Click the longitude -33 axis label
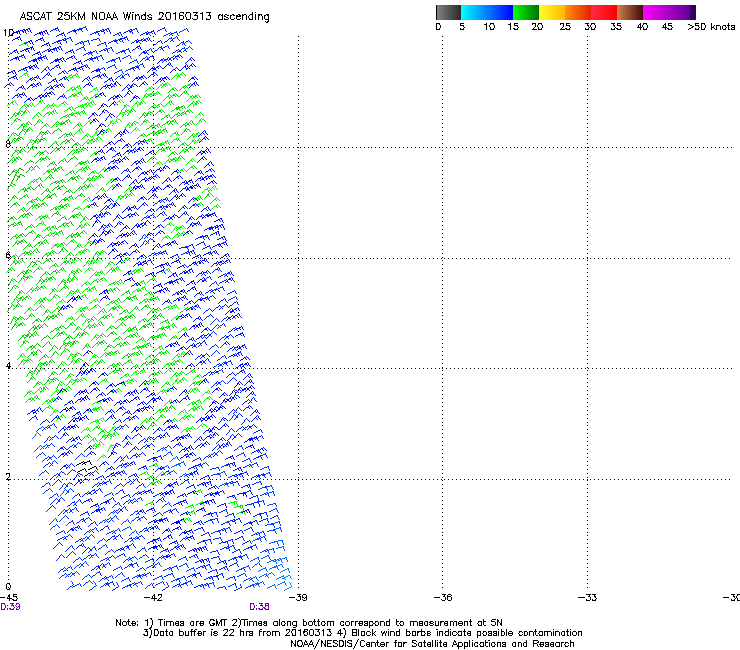This screenshot has height=650, width=740. pyautogui.click(x=587, y=598)
